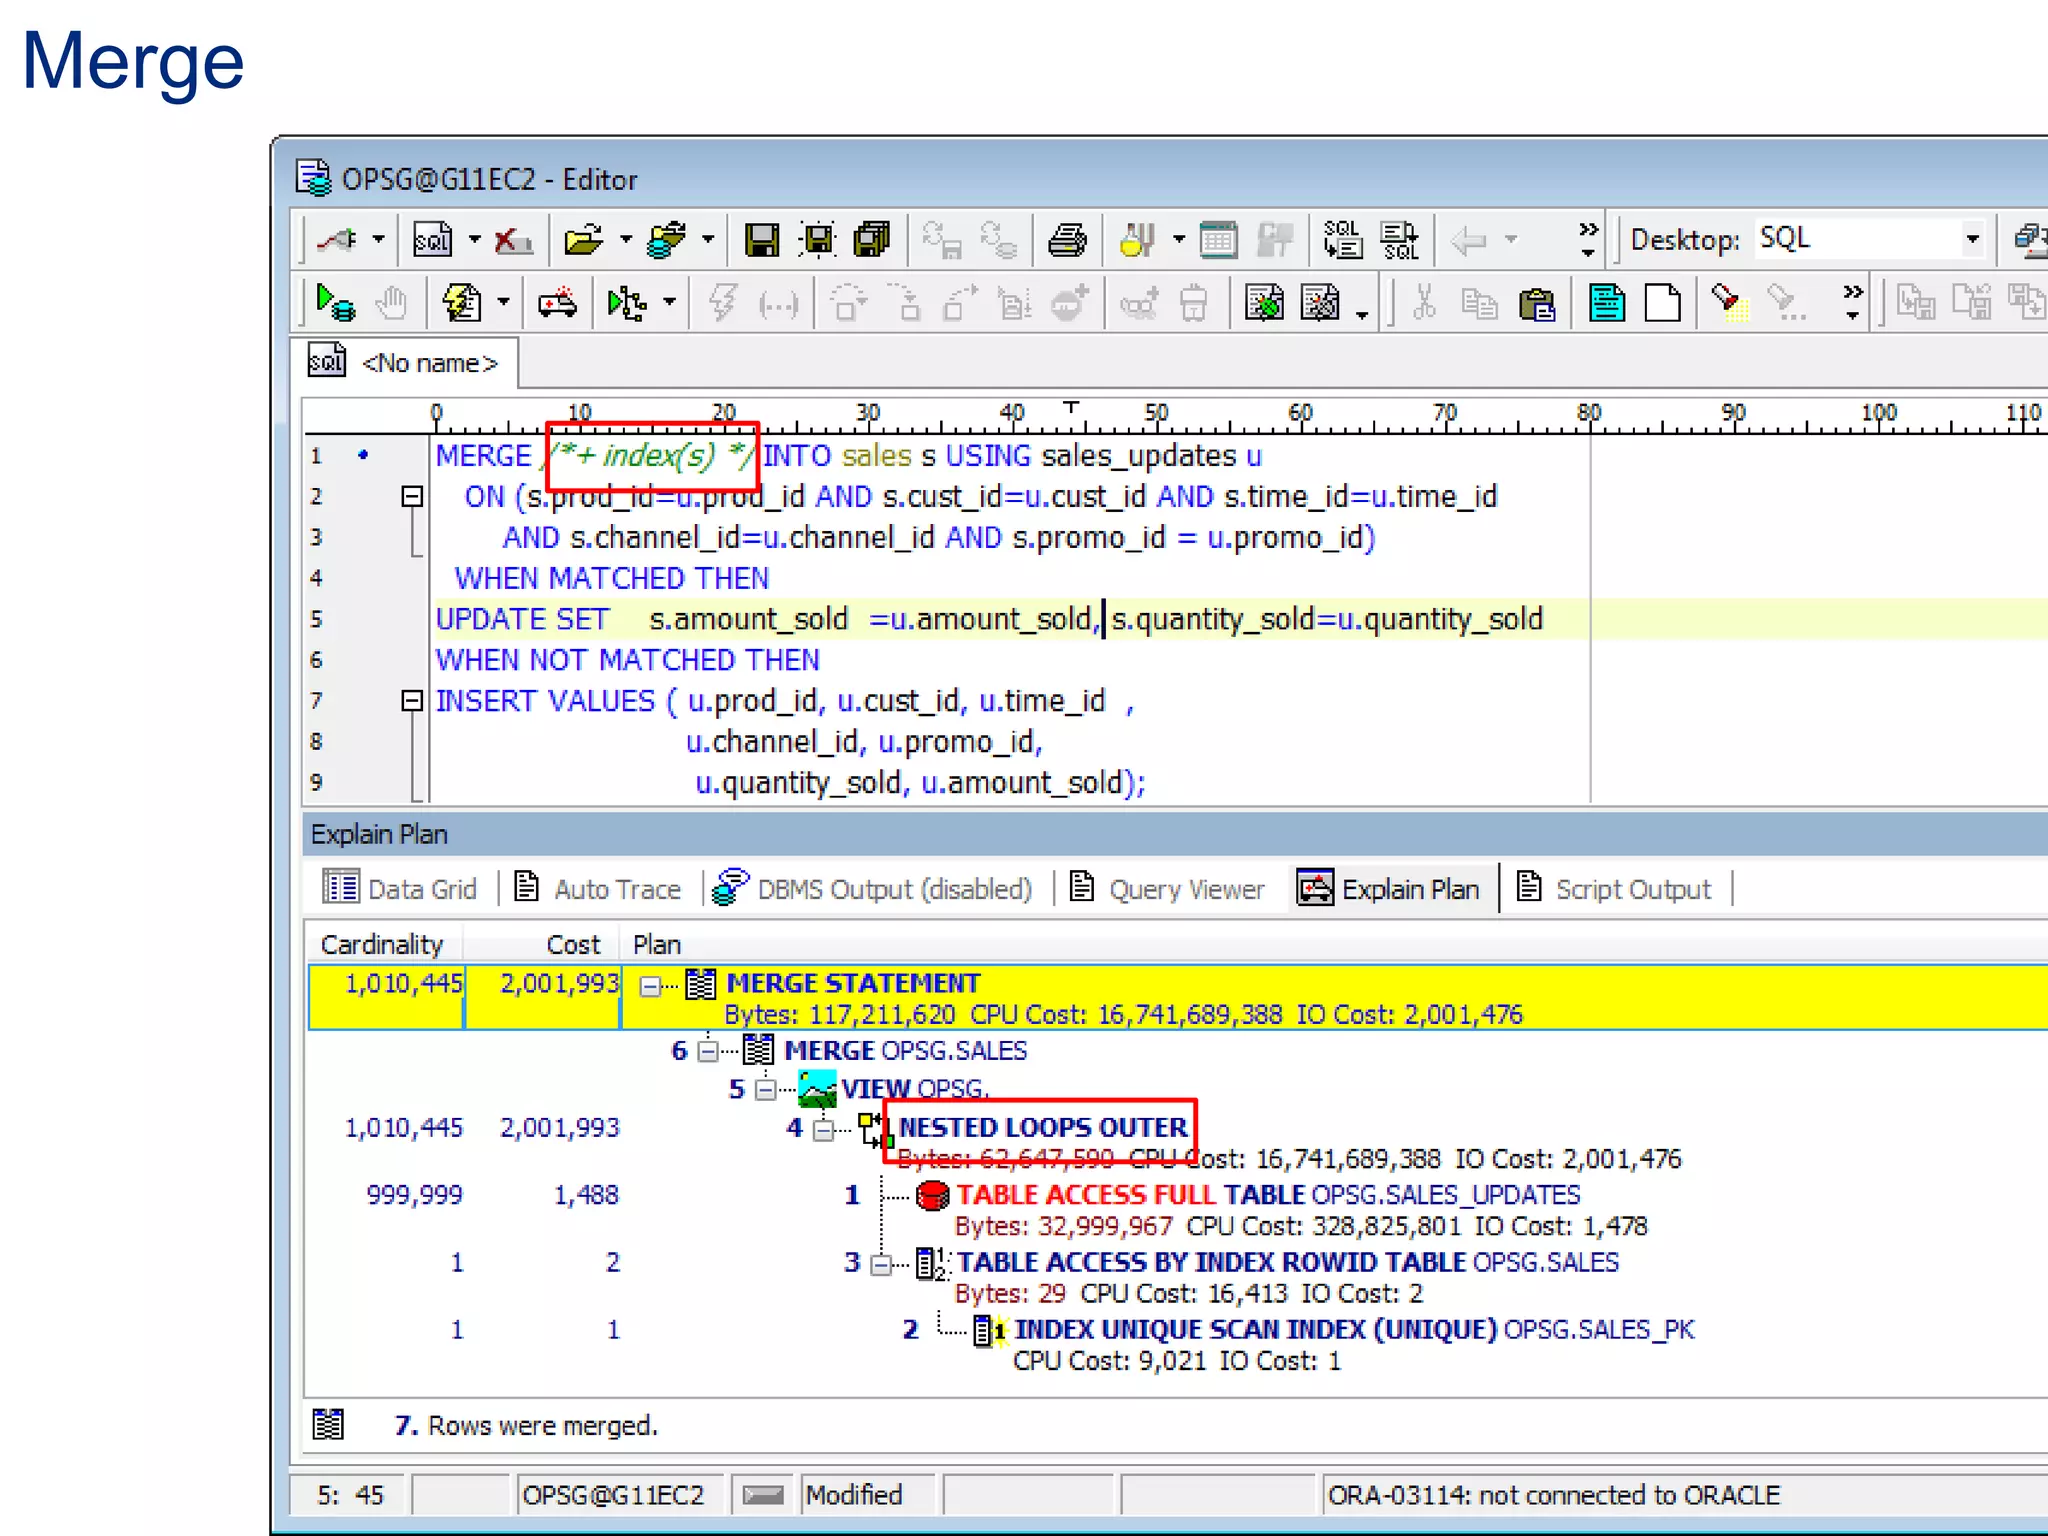Collapse the code fold at INSERT VALUES line

(x=412, y=701)
